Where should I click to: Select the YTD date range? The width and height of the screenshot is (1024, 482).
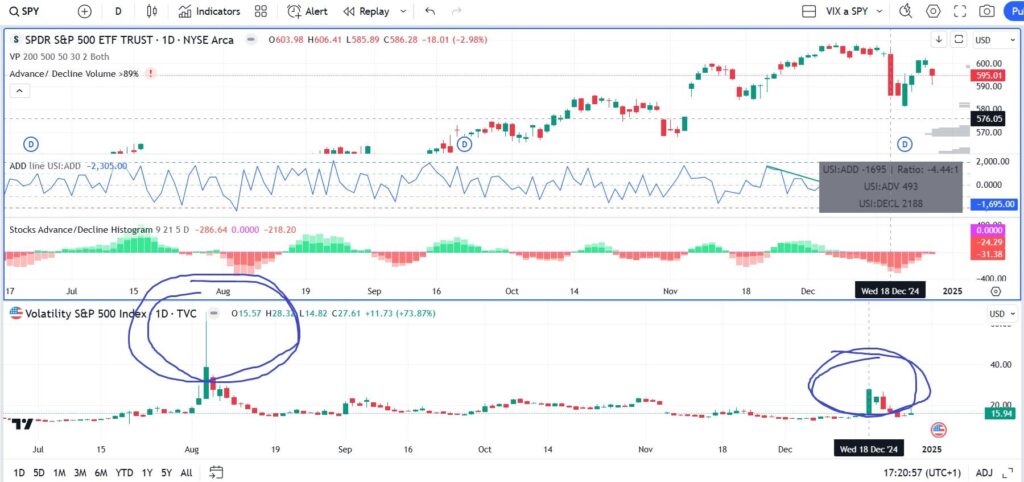click(x=124, y=472)
